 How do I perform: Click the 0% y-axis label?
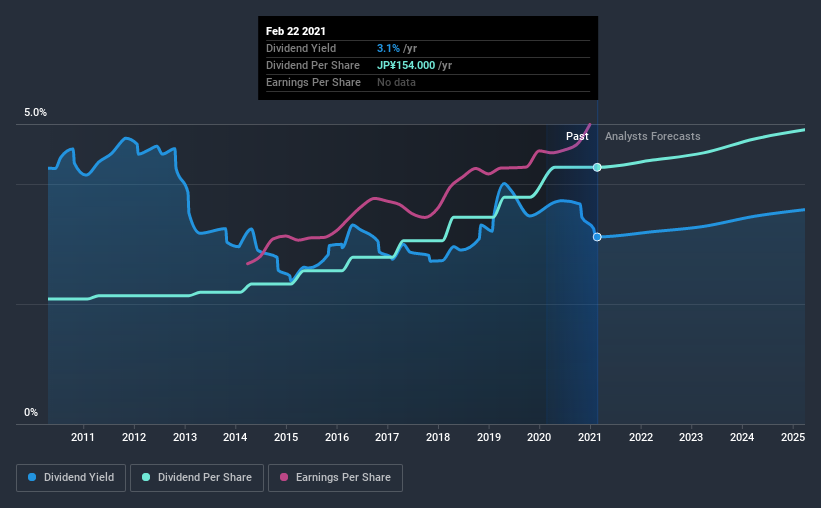pyautogui.click(x=31, y=413)
